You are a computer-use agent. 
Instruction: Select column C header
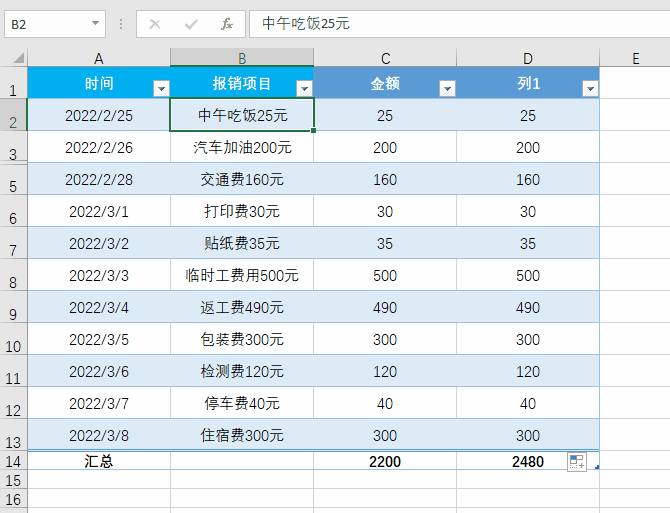(385, 58)
